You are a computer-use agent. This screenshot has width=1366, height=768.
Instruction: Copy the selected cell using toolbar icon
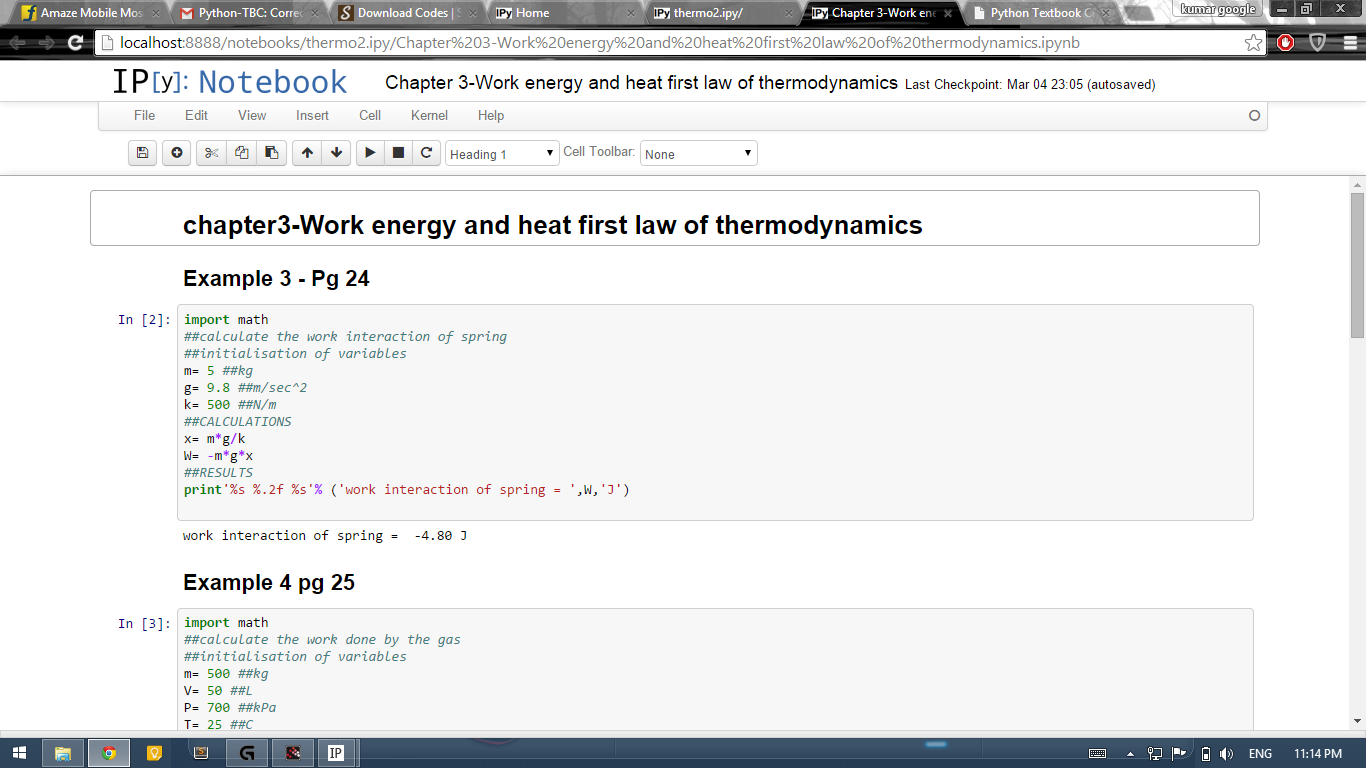241,153
